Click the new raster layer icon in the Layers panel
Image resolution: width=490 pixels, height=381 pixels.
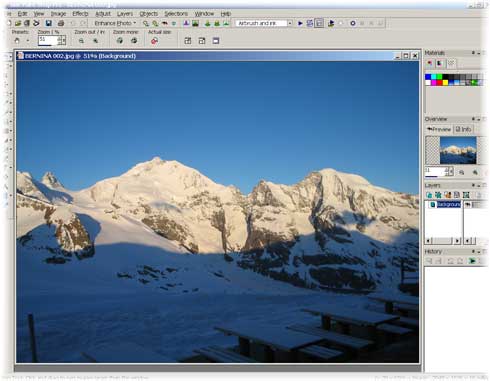point(429,195)
